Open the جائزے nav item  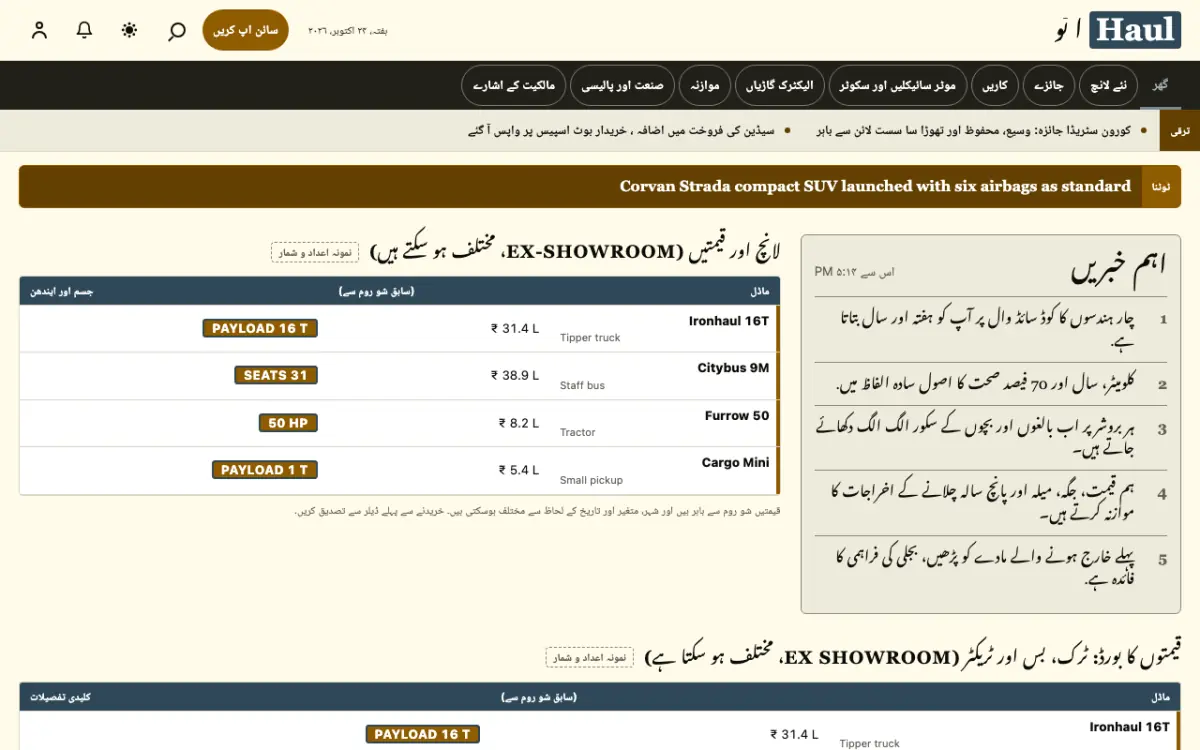[1048, 86]
